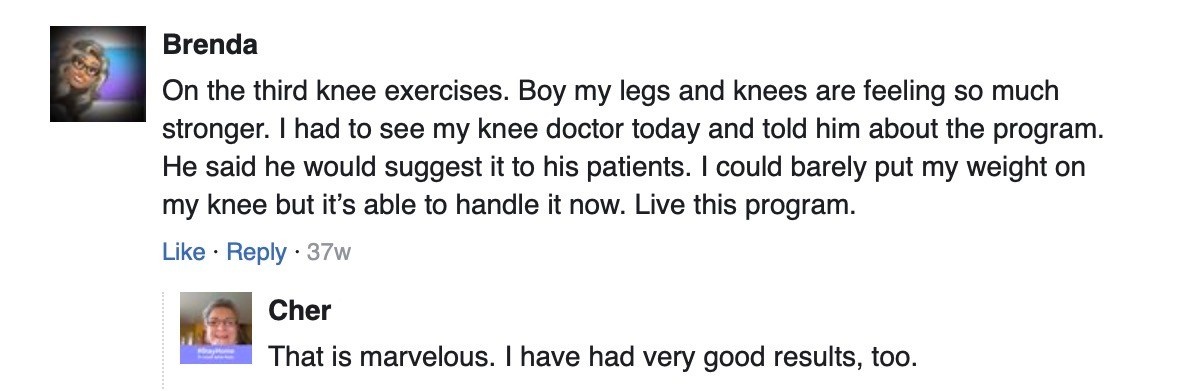The height and width of the screenshot is (391, 1198).
Task: Open Cher's profile picture
Action: 215,328
